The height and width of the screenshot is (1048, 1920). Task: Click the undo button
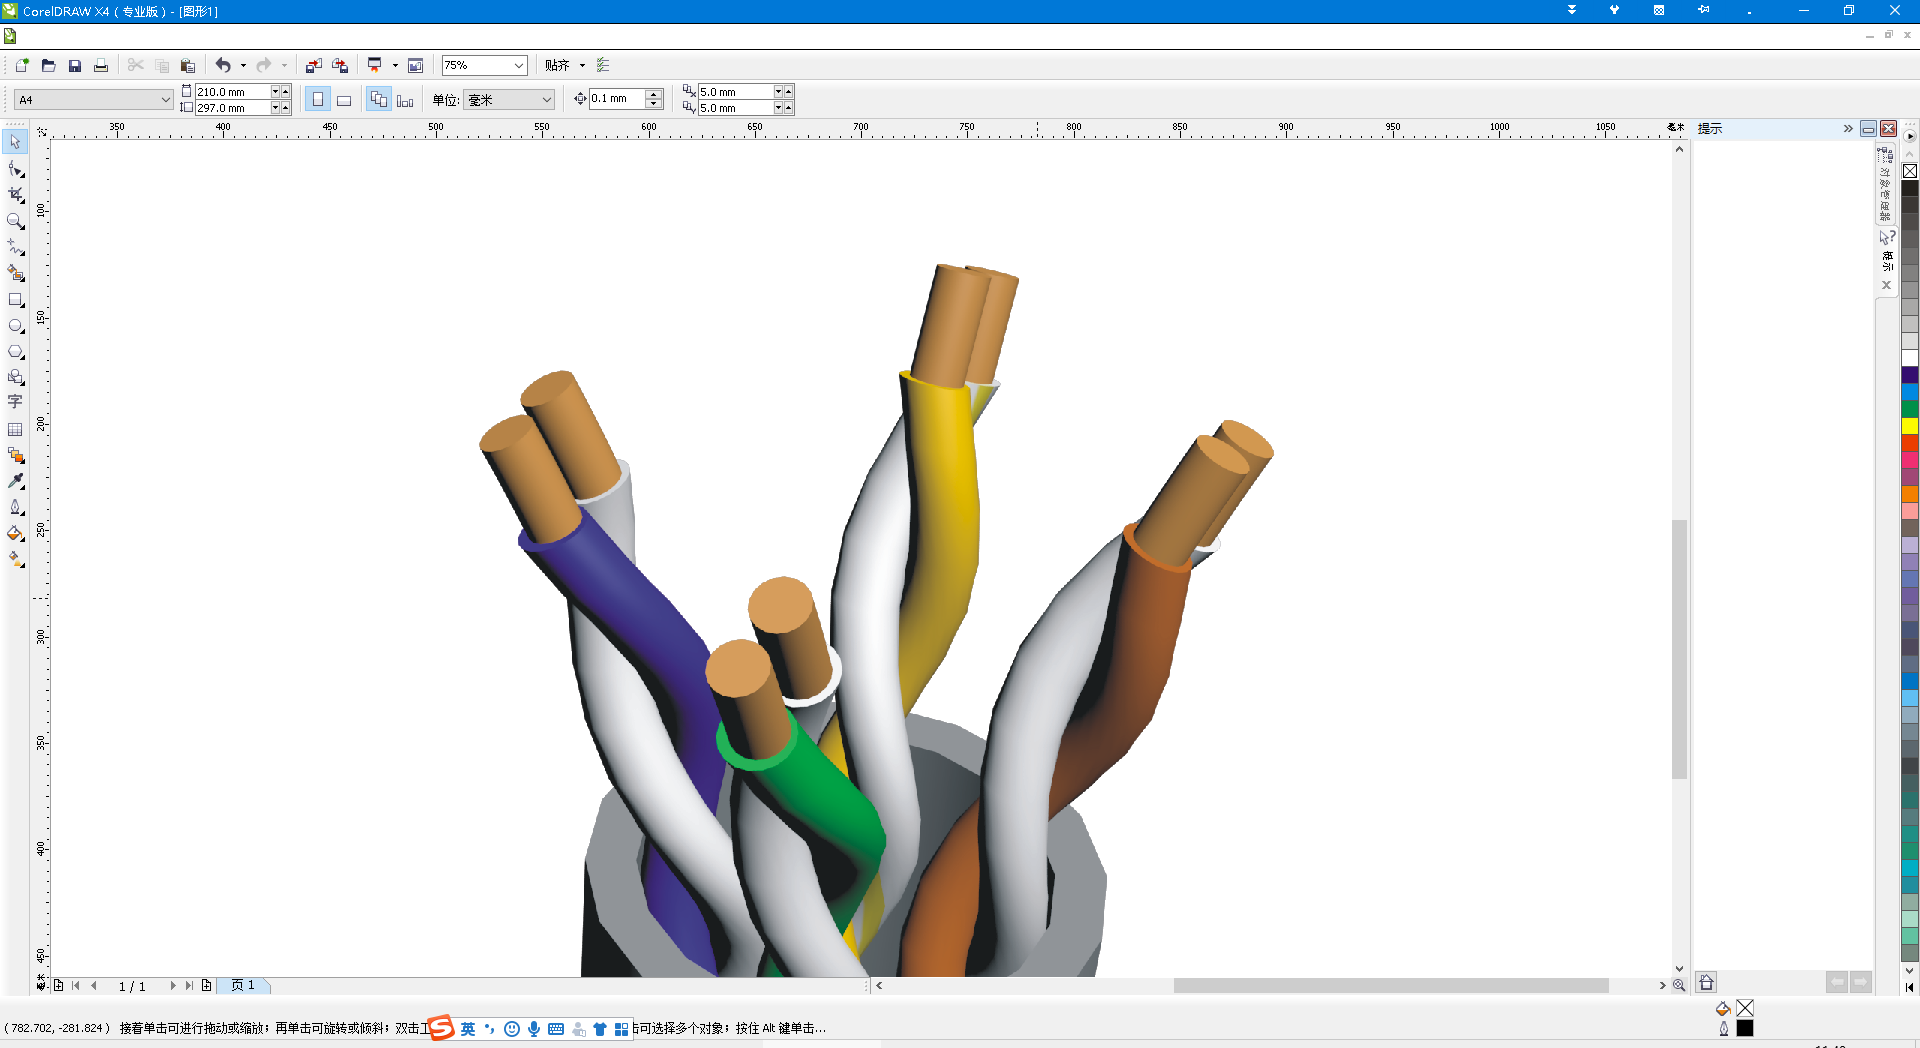tap(223, 66)
